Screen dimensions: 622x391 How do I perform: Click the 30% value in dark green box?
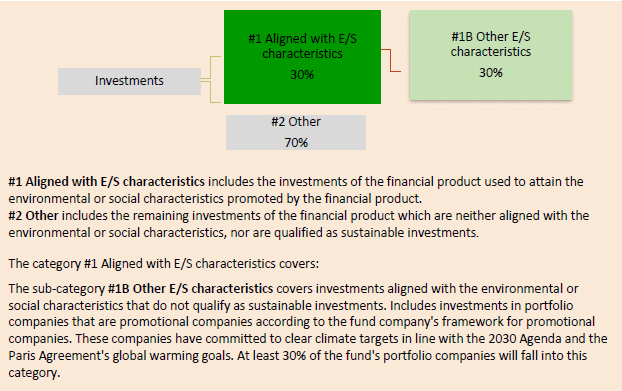coord(302,75)
